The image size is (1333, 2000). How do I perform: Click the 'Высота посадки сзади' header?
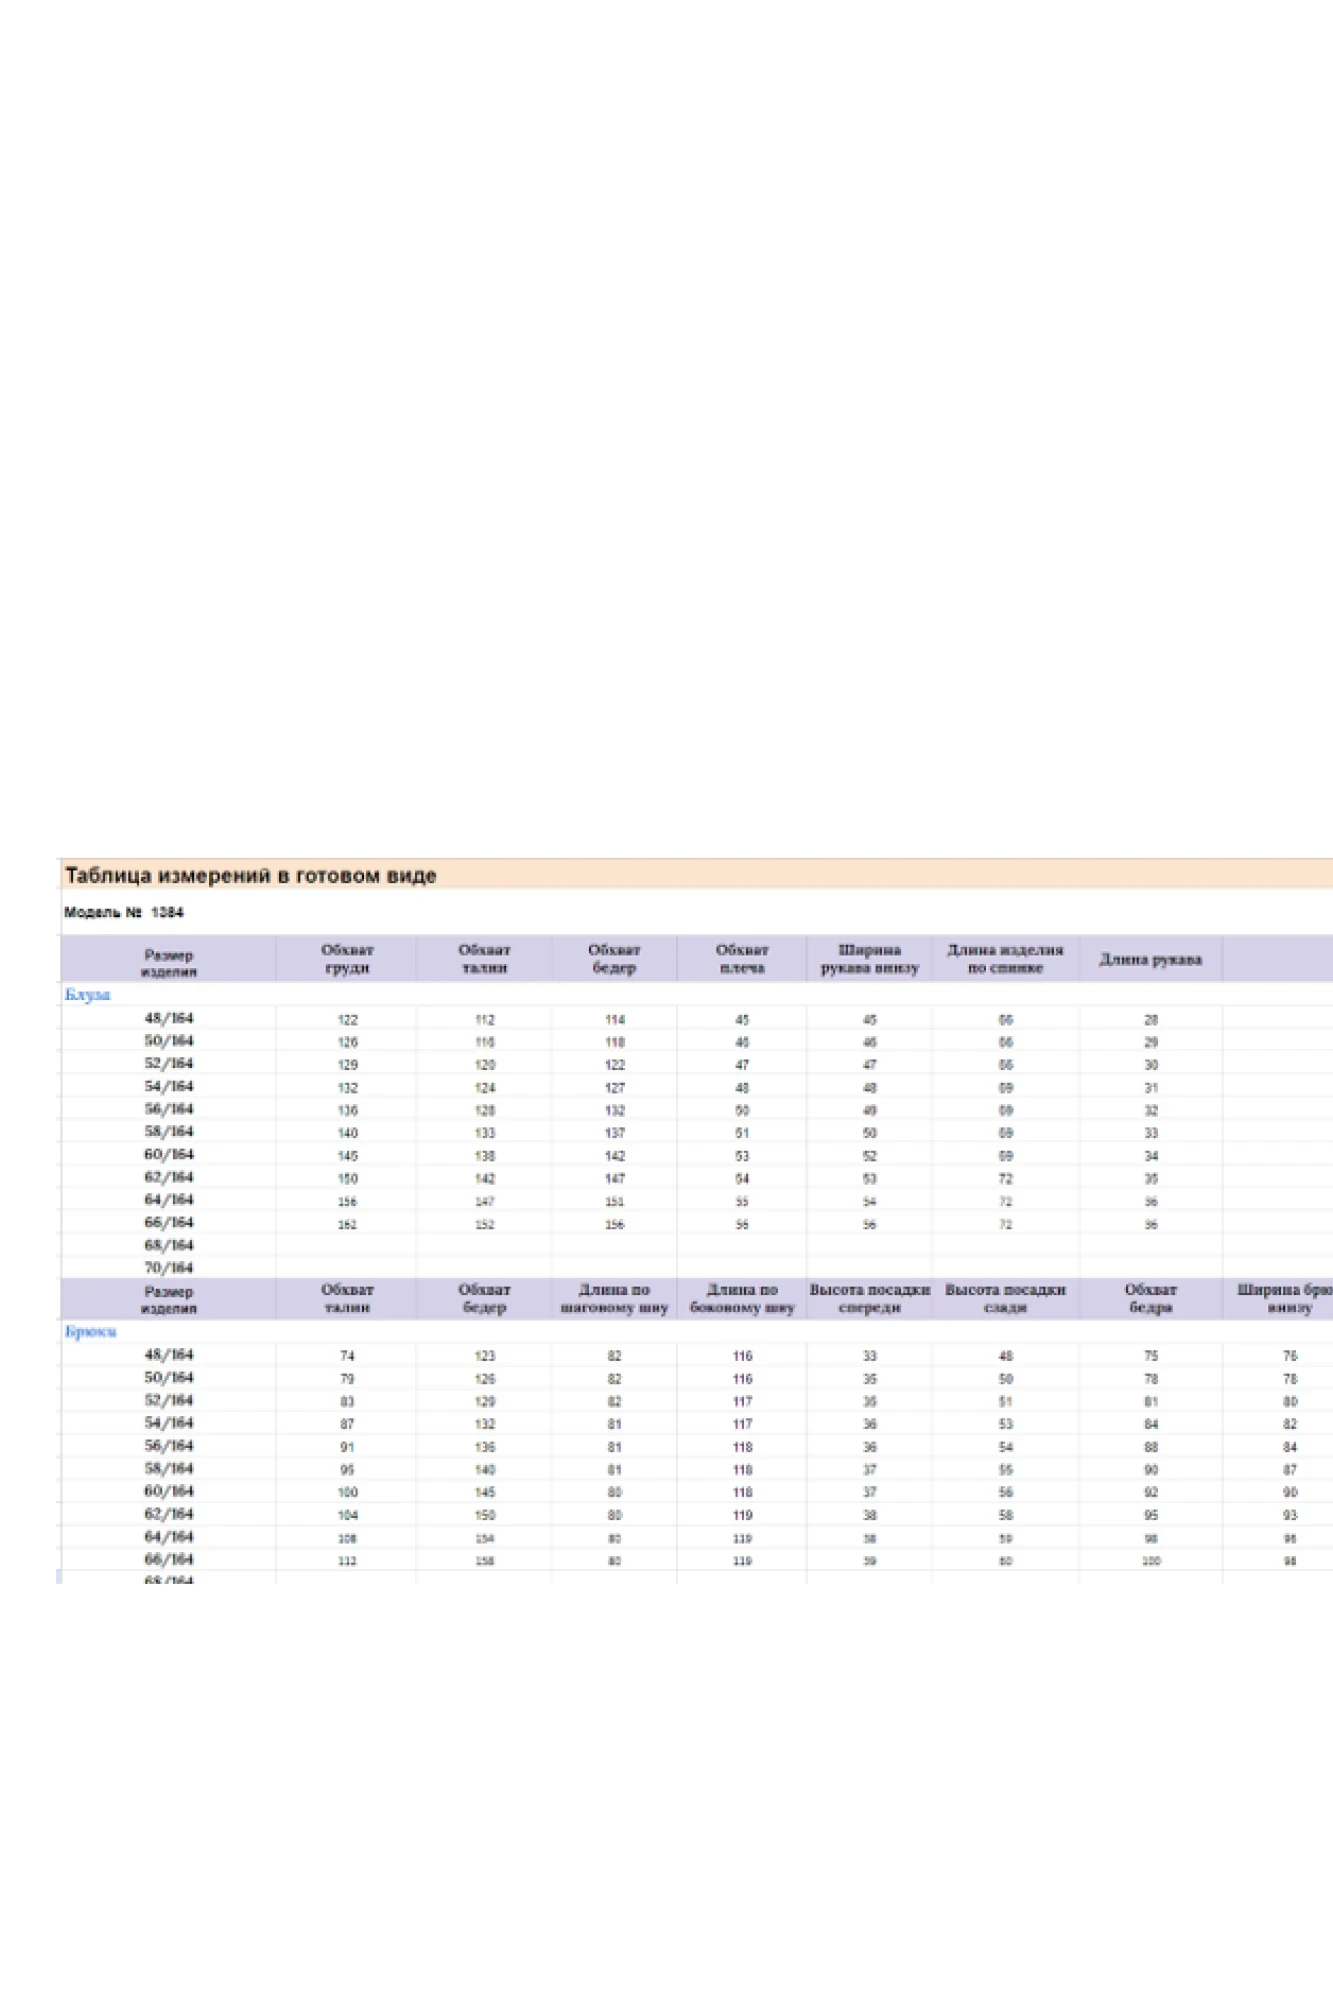[x=1005, y=1298]
